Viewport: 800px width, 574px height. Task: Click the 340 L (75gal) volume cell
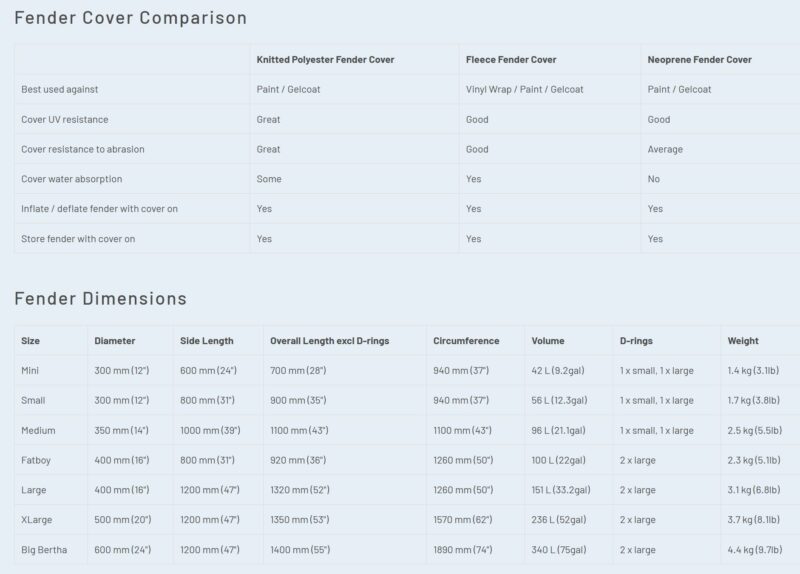(559, 550)
